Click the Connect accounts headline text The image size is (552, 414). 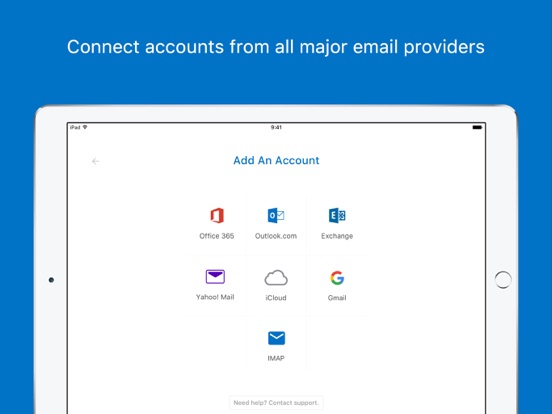(x=276, y=47)
